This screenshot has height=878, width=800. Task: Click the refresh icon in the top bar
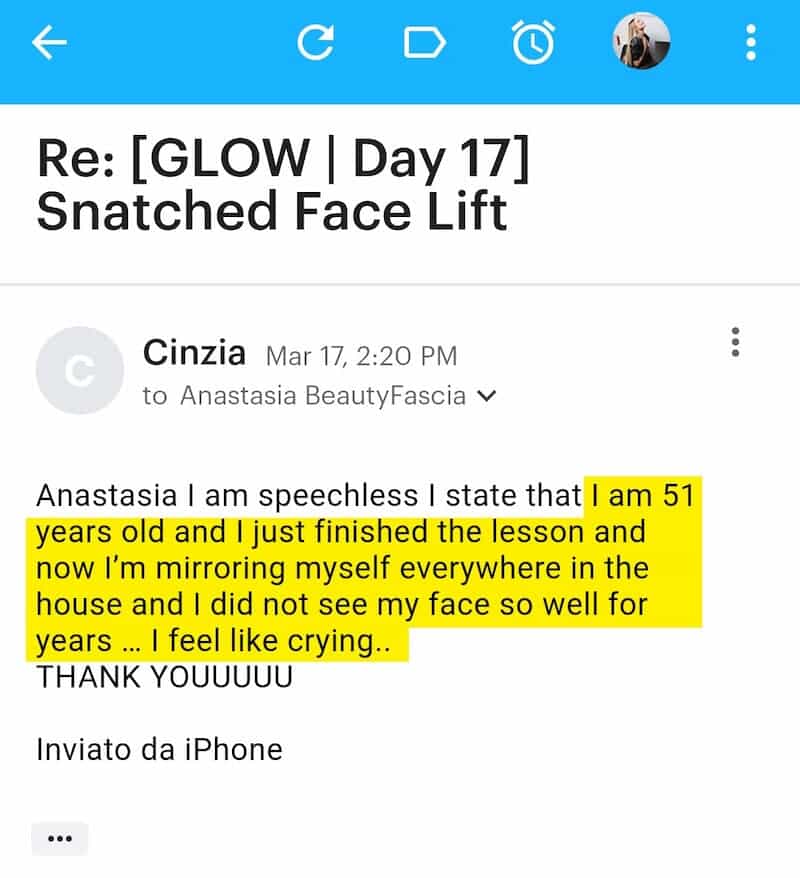pos(316,43)
